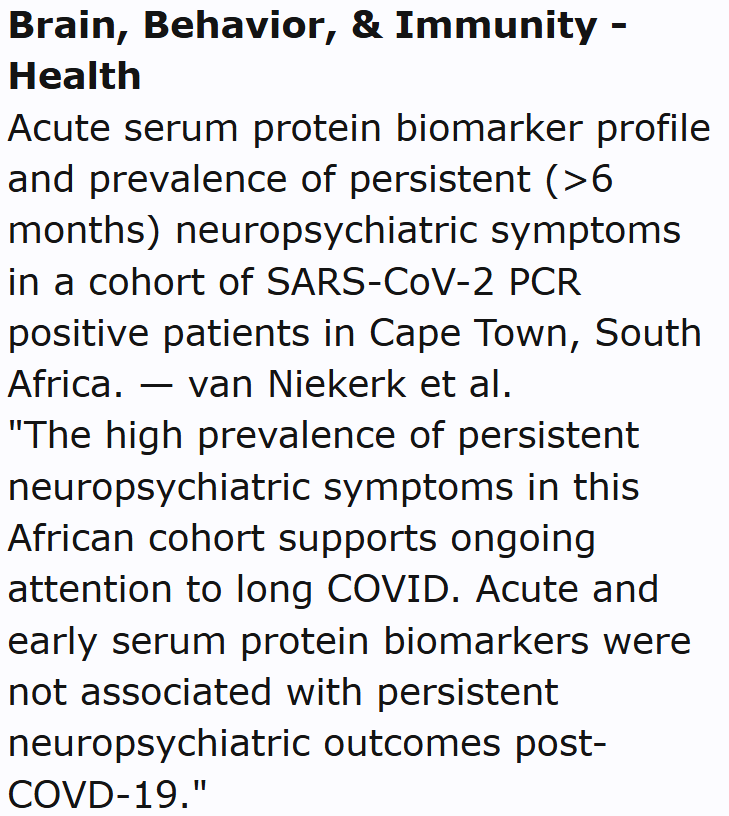Click the word Health in the heading
The height and width of the screenshot is (816, 729).
75,76
